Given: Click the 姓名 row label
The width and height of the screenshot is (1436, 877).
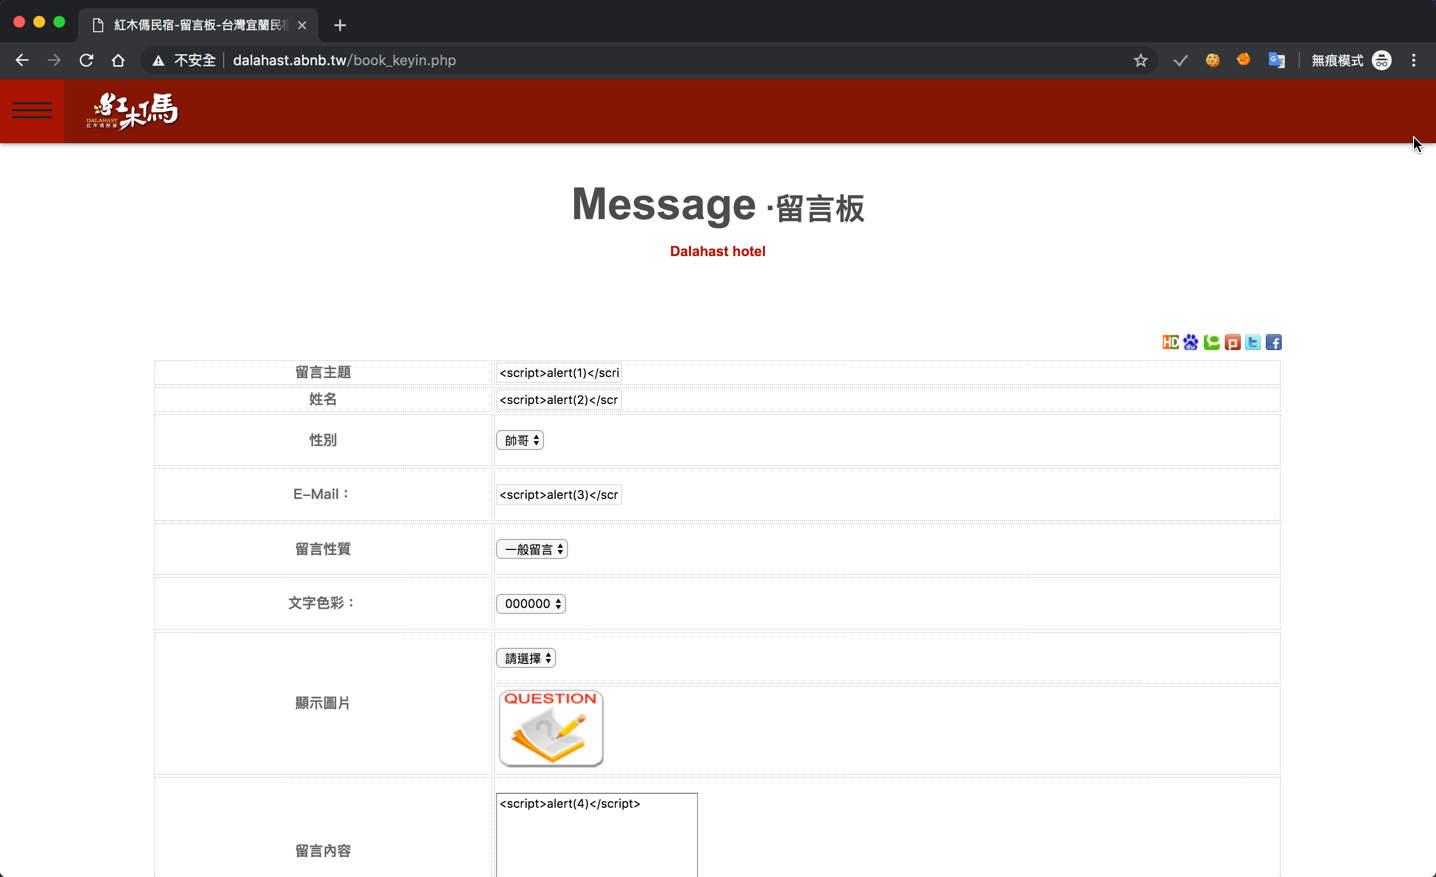Looking at the screenshot, I should click(x=323, y=399).
